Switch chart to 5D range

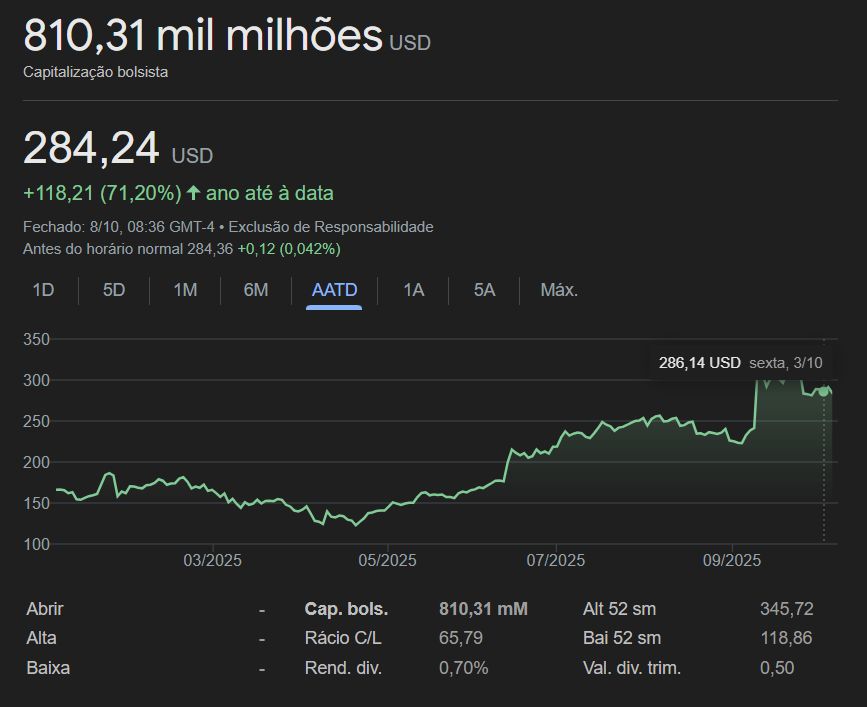(x=114, y=290)
